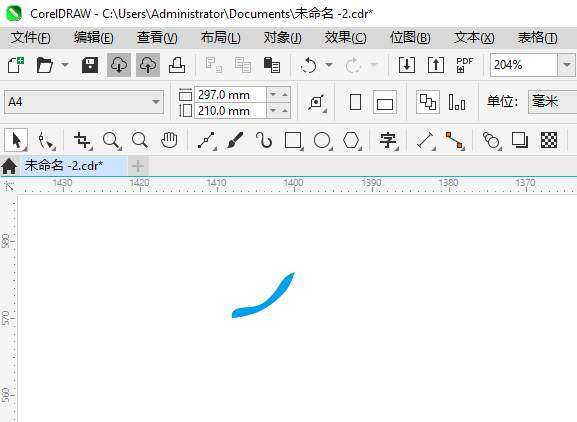Select the Shape edit tool
Image resolution: width=577 pixels, height=422 pixels.
[x=46, y=140]
